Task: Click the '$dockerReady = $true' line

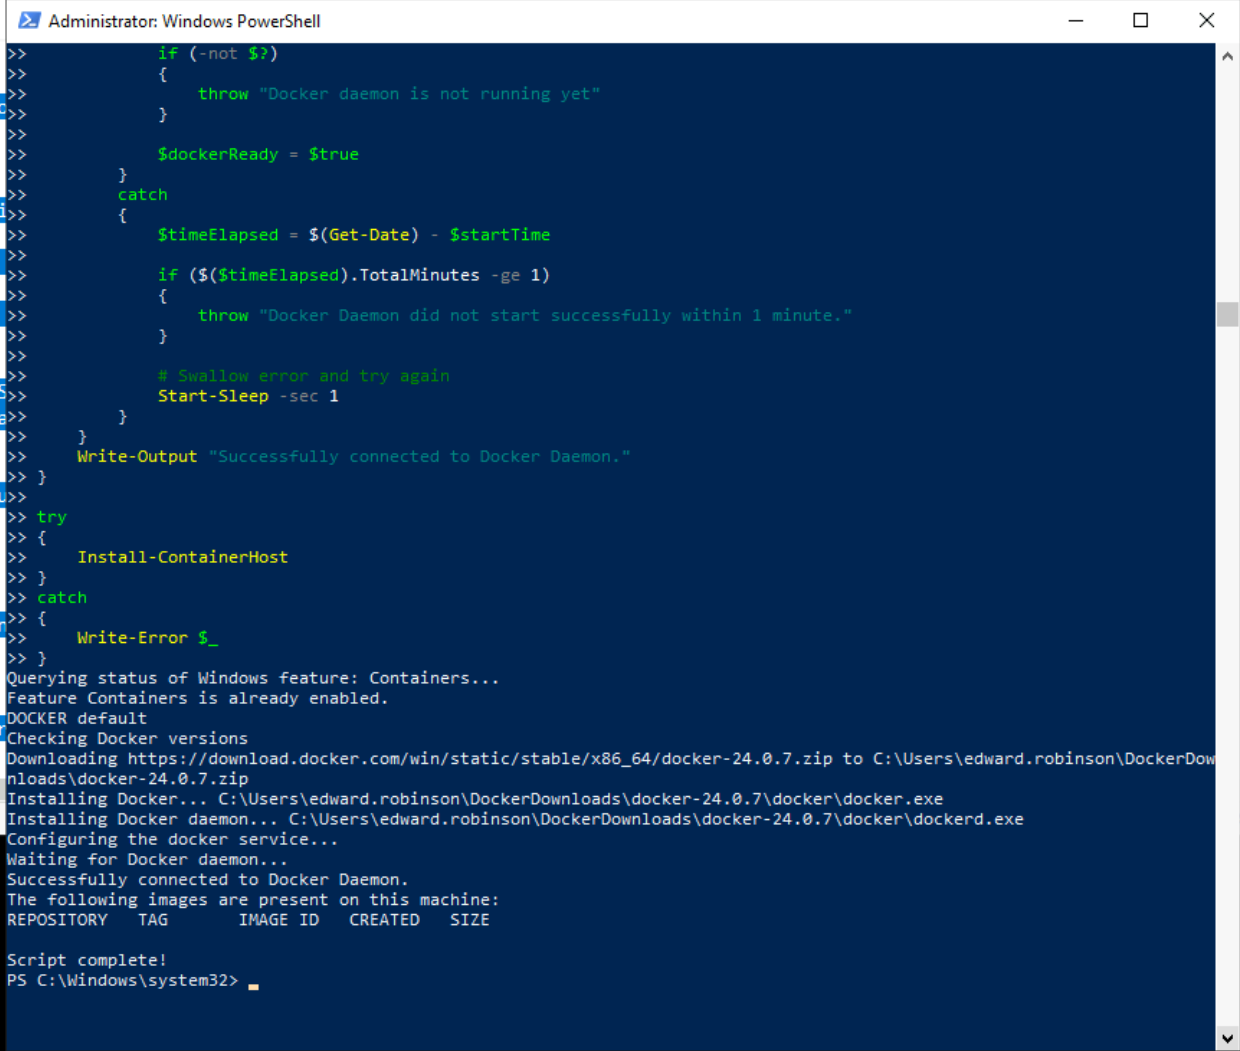Action: [258, 155]
